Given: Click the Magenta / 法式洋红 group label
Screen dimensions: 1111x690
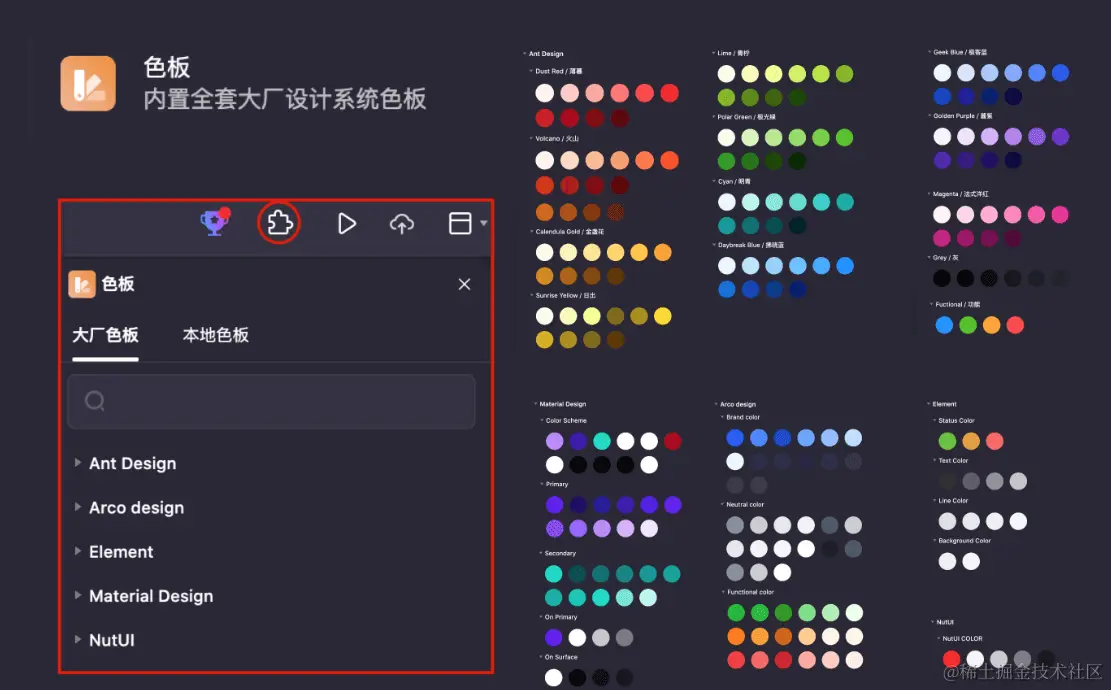Looking at the screenshot, I should pyautogui.click(x=960, y=193).
